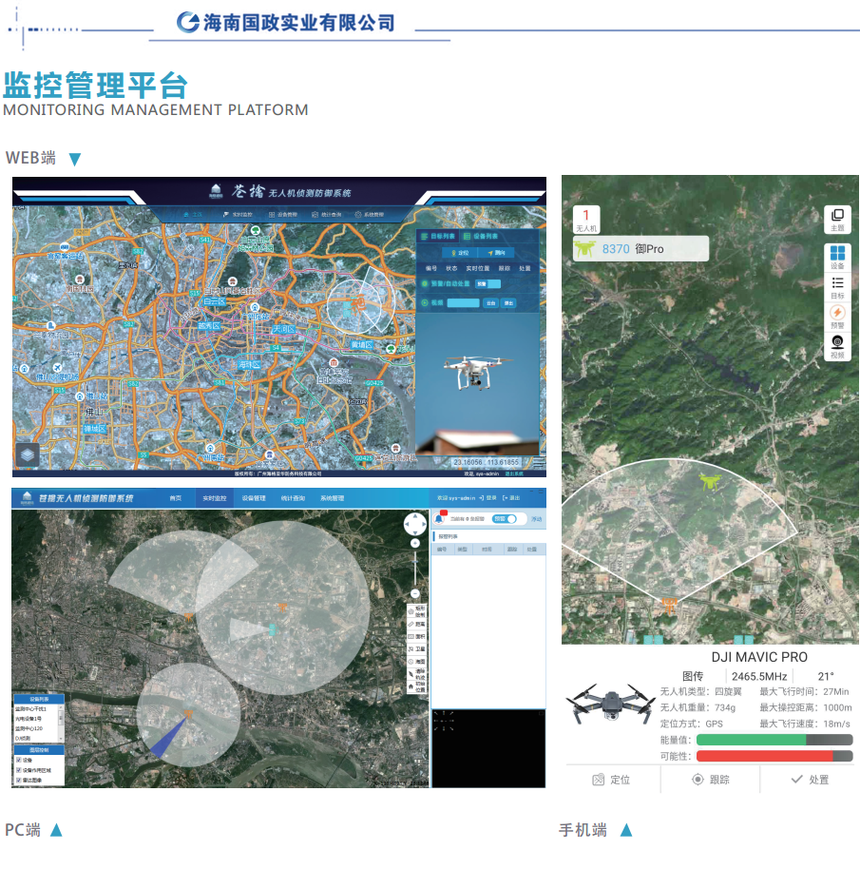
Task: Zoom out with the PC map minus button
Action: click(415, 594)
